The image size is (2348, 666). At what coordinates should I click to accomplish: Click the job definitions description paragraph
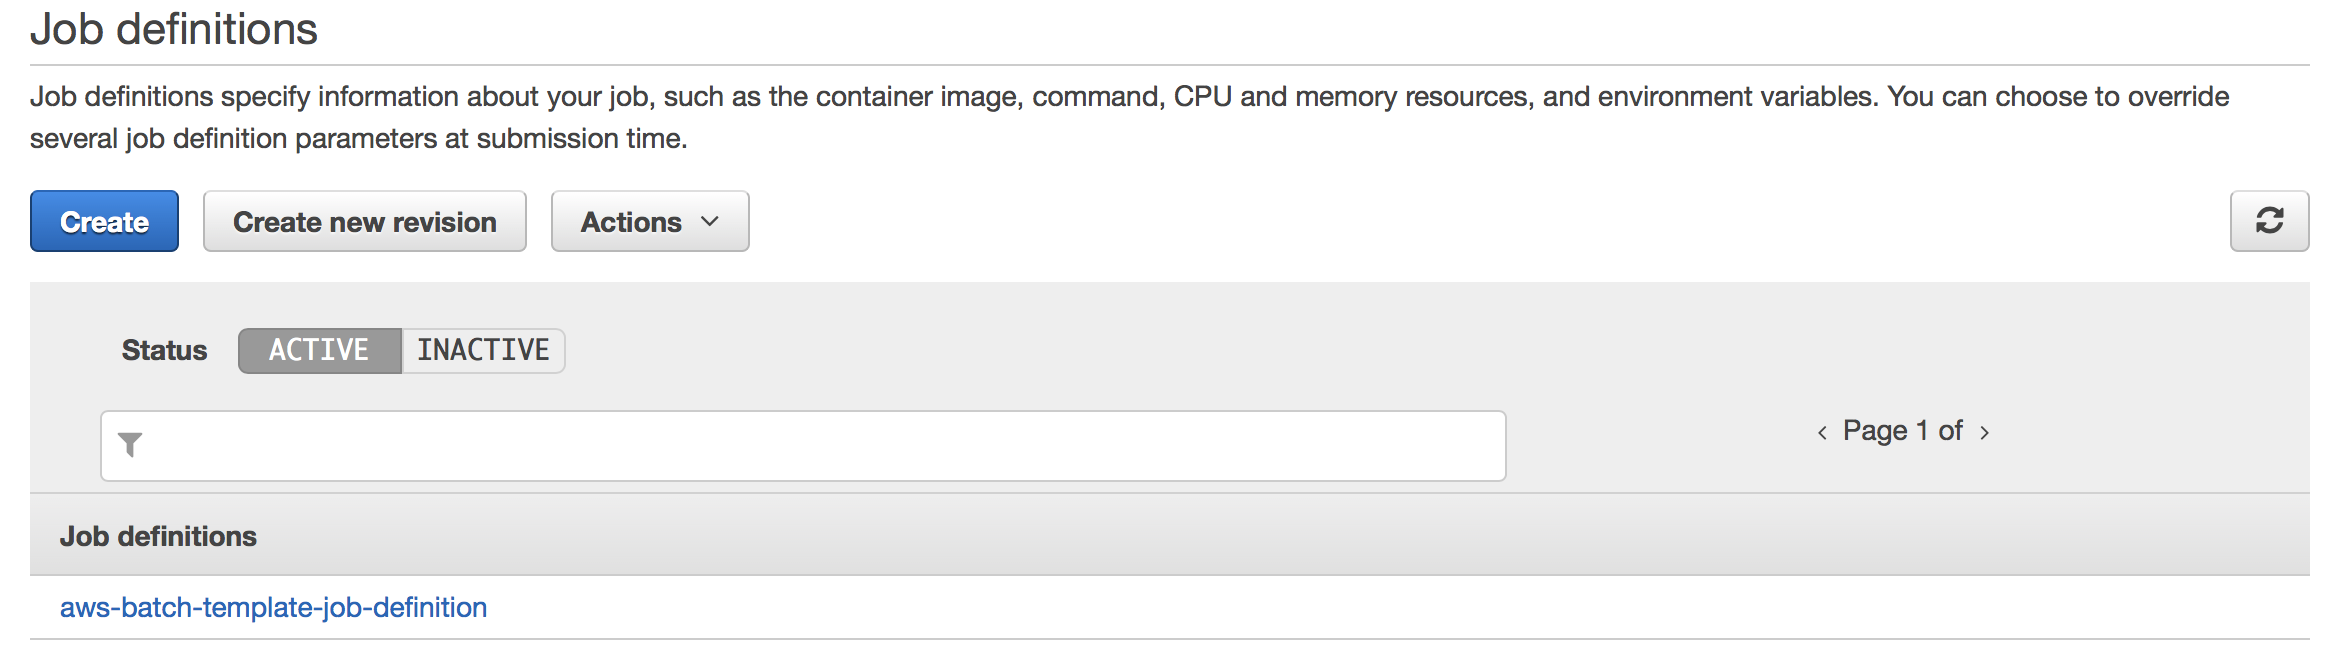1130,117
